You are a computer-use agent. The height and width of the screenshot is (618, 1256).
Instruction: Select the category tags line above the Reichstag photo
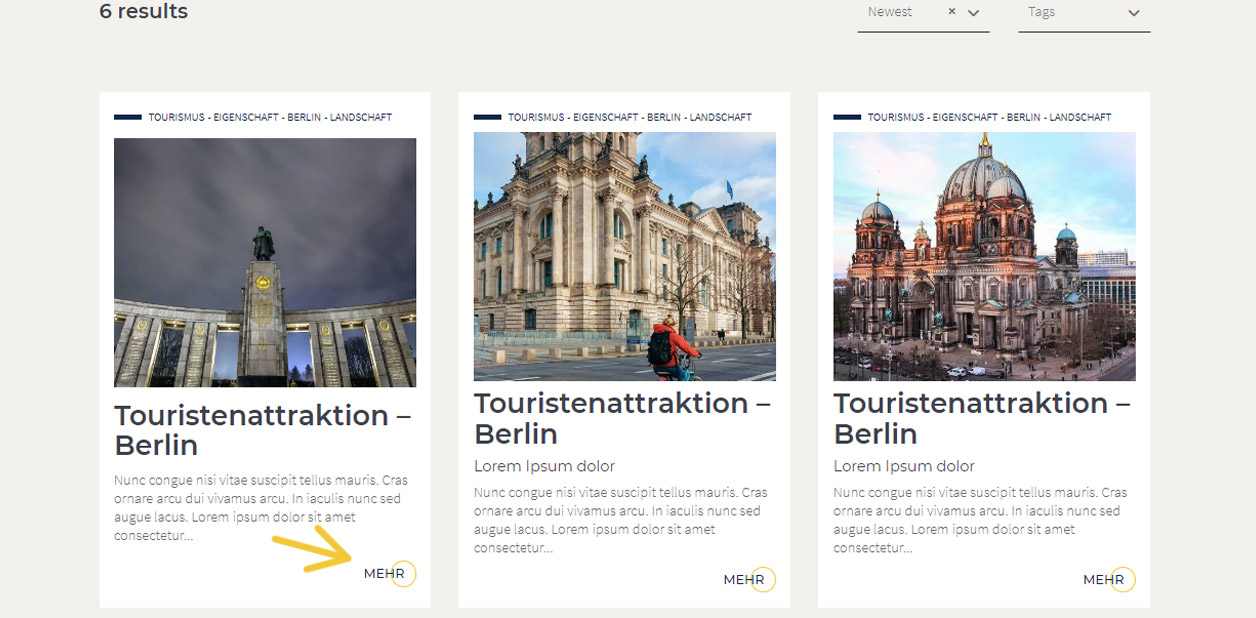[629, 117]
